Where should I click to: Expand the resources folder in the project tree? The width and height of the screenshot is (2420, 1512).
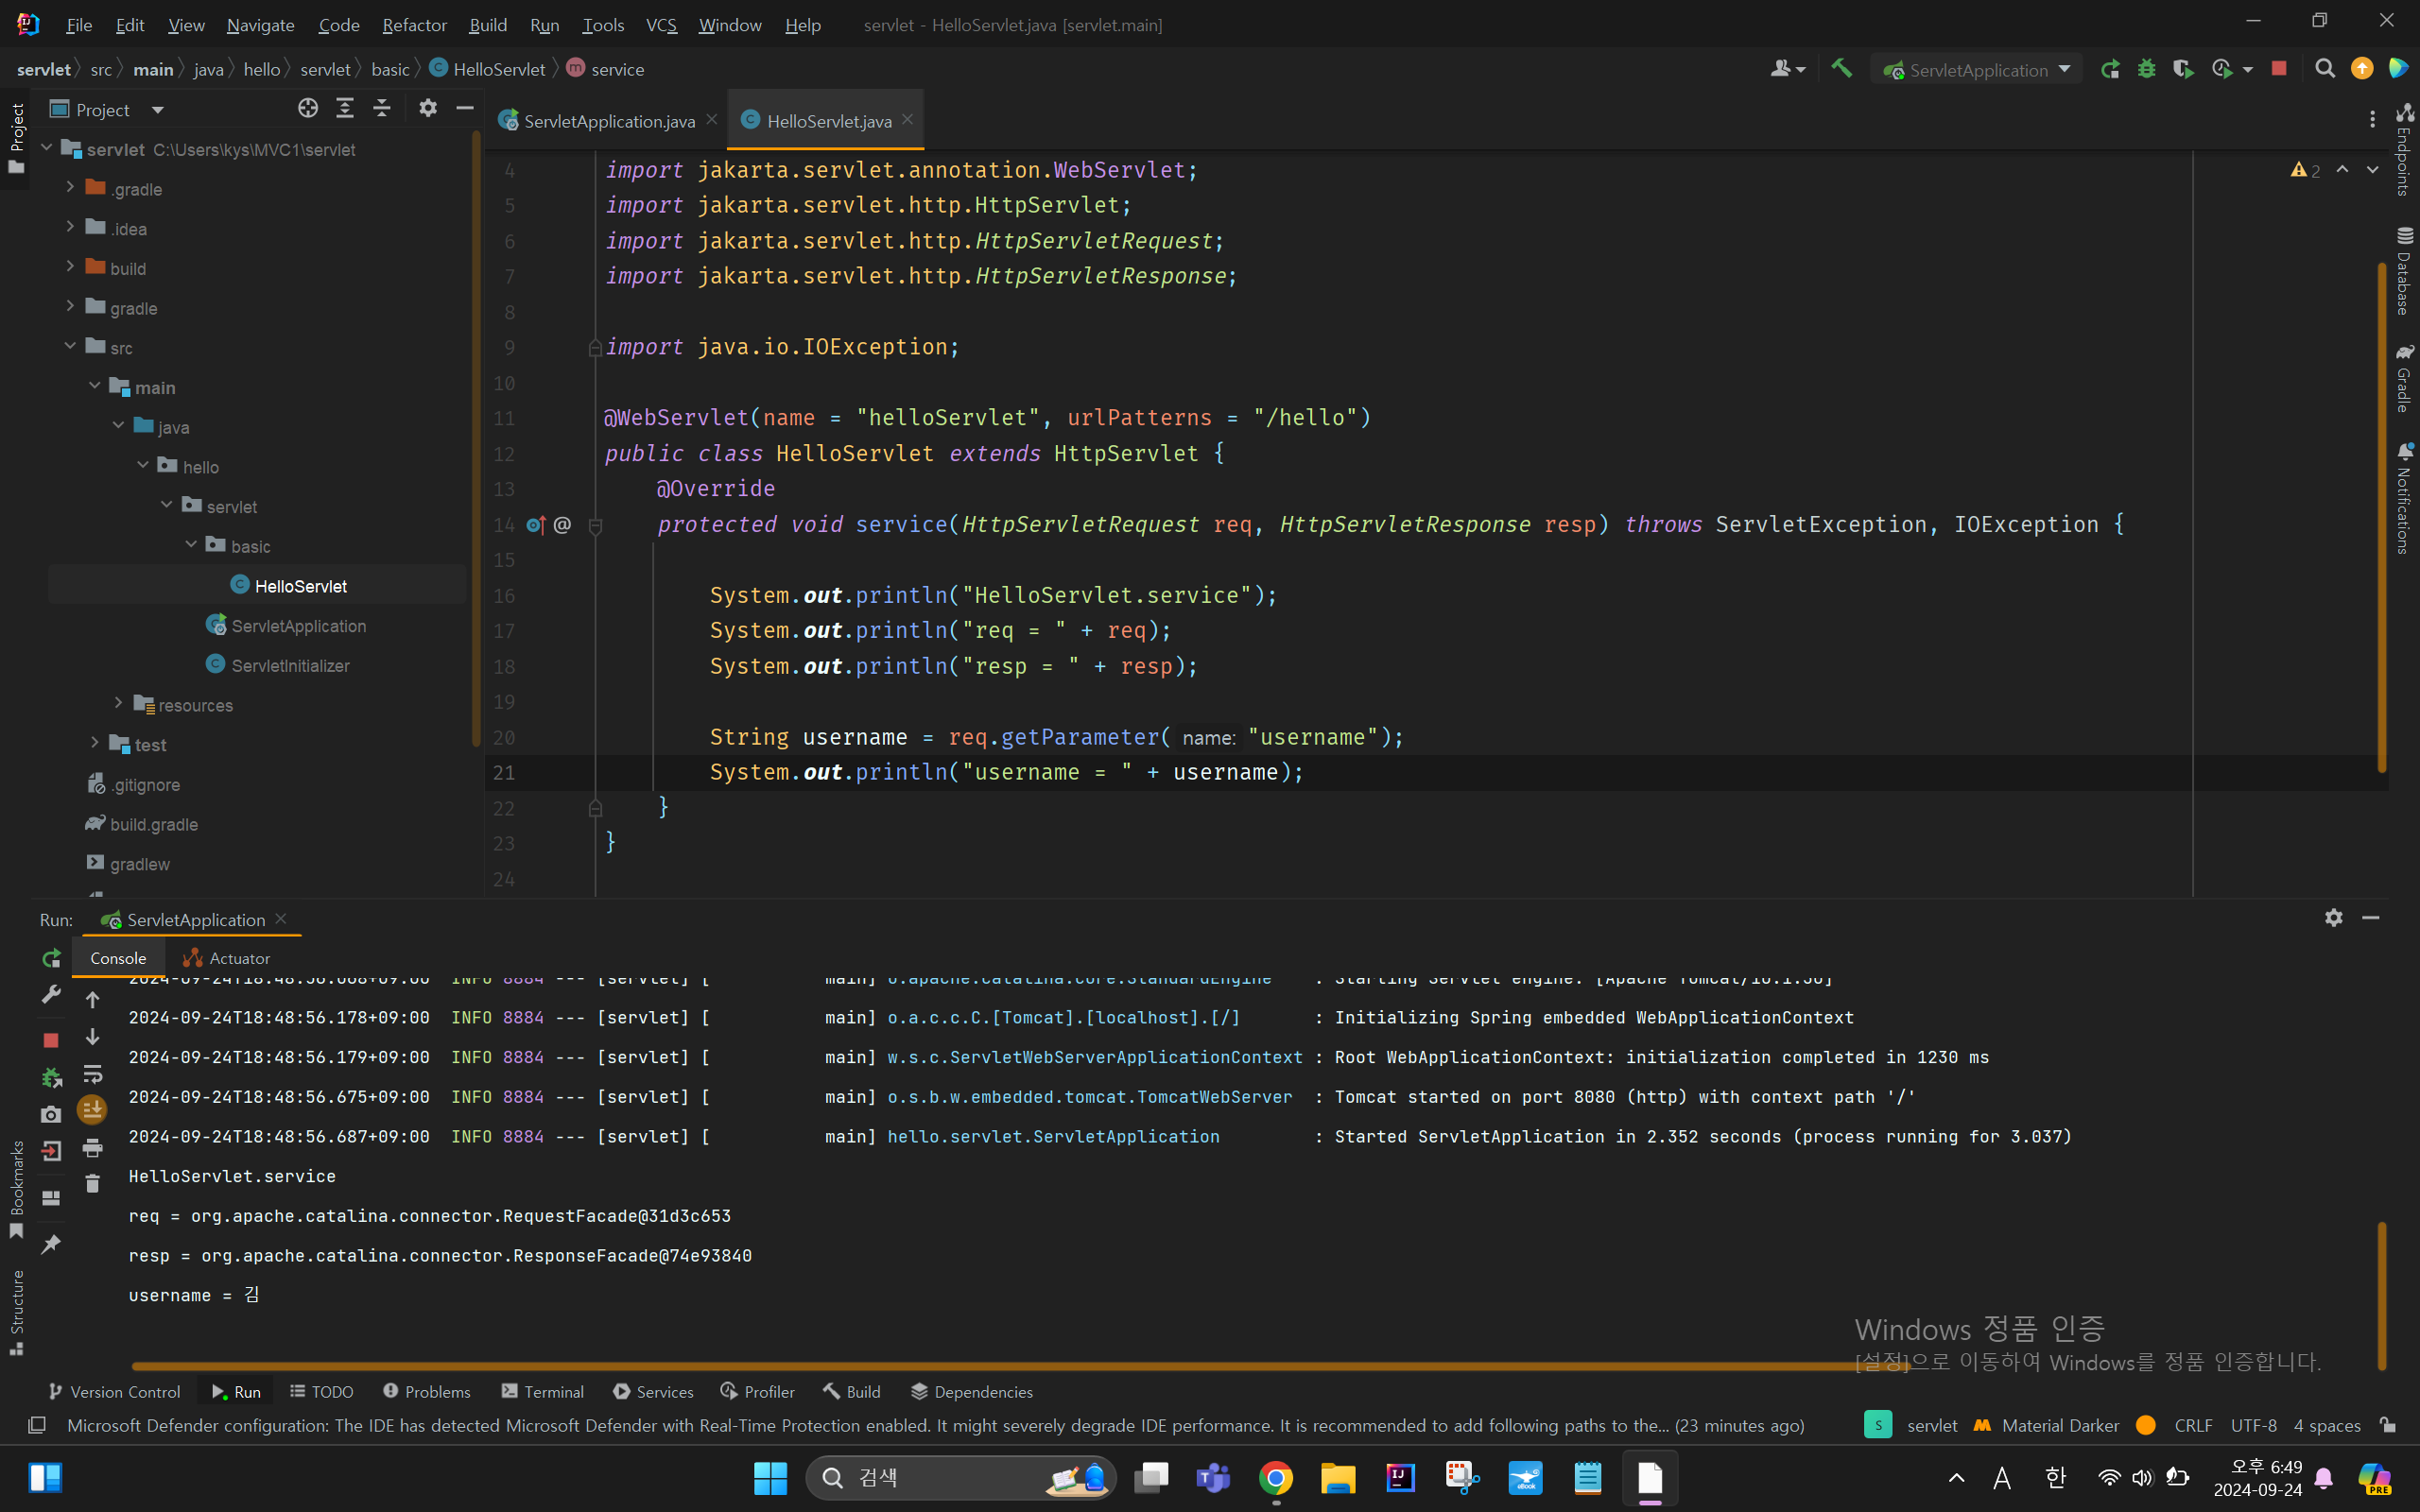click(118, 704)
